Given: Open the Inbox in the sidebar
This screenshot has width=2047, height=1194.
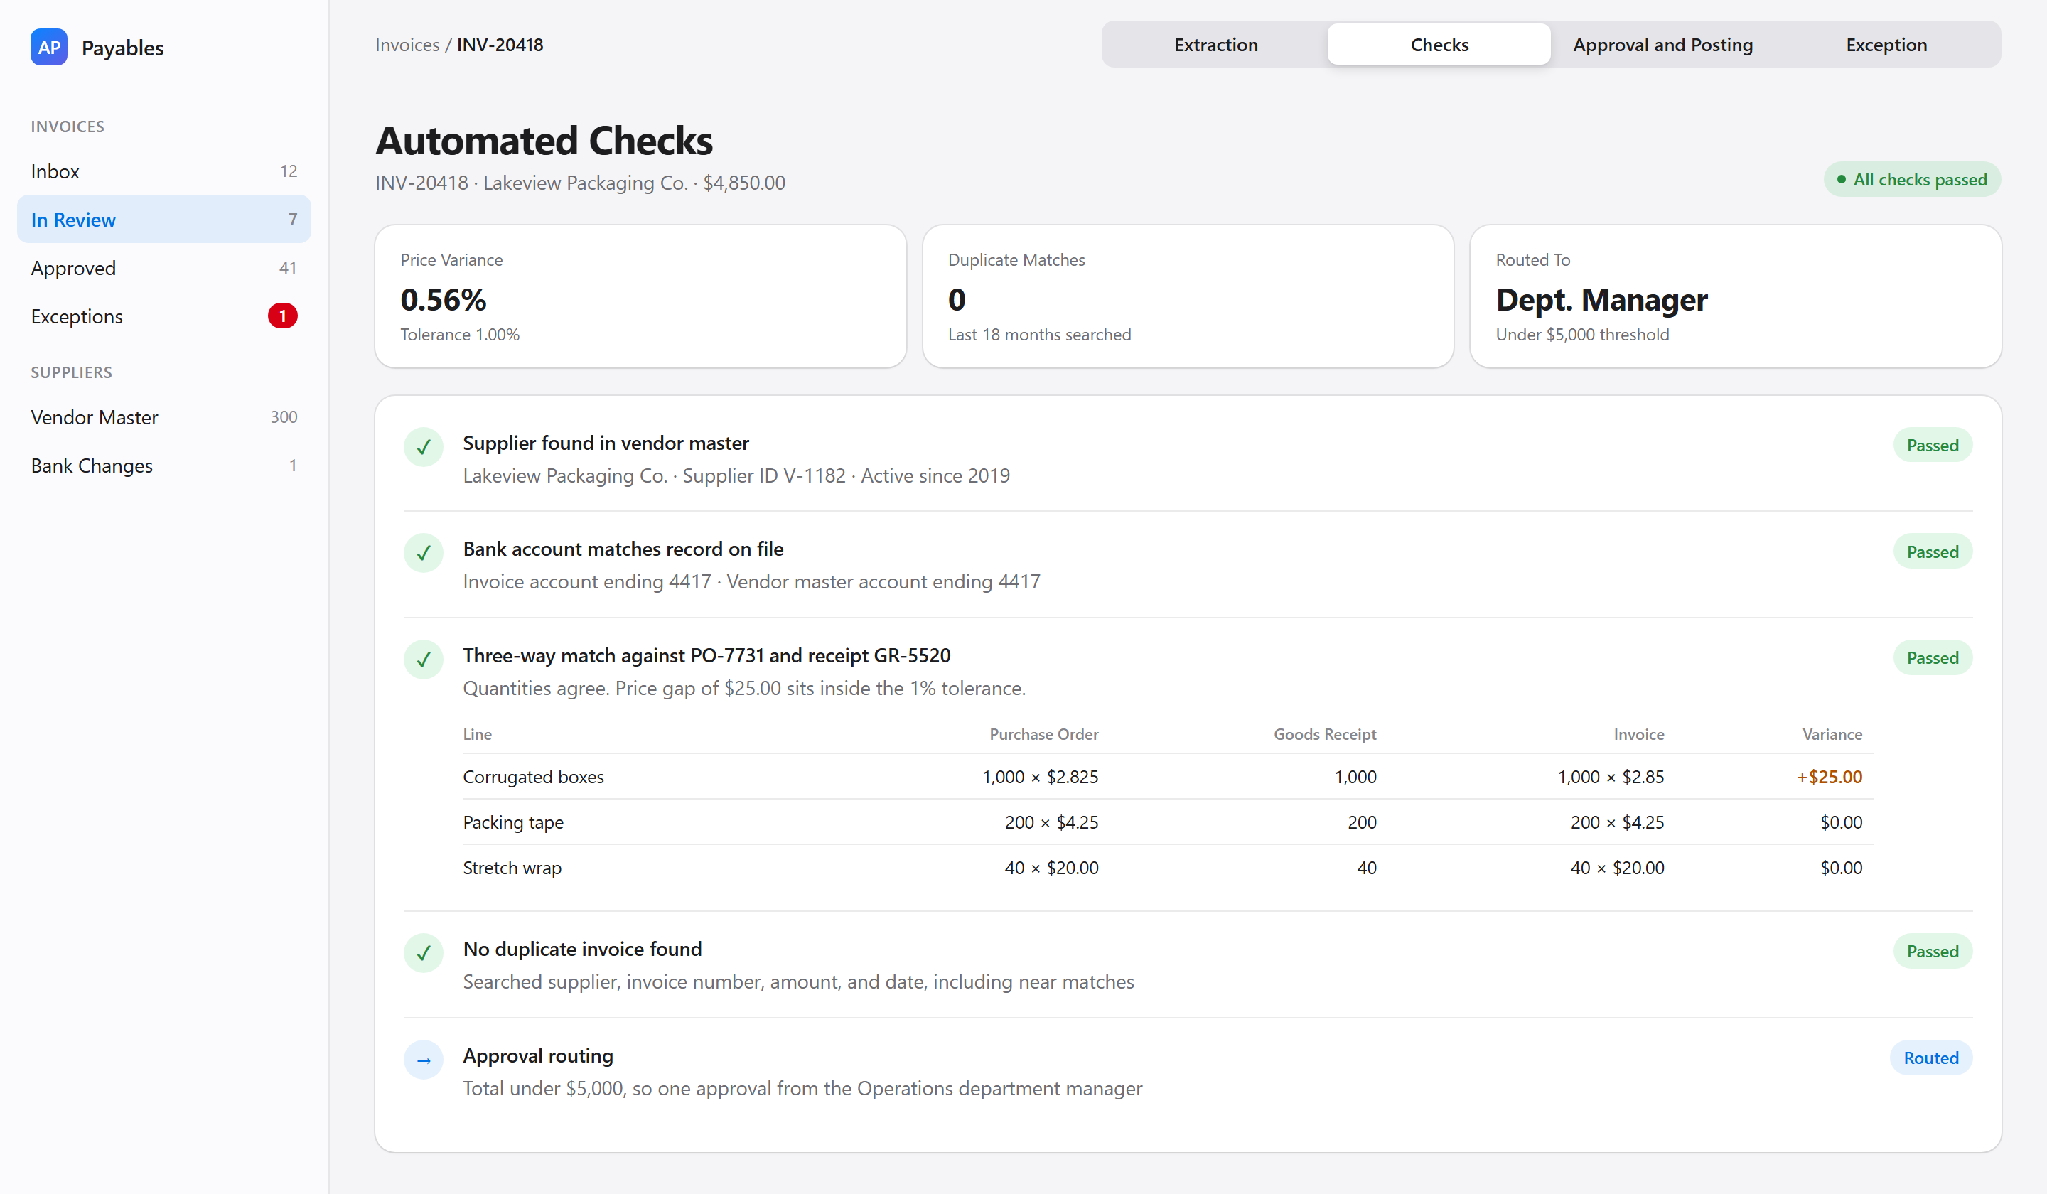Looking at the screenshot, I should pos(164,171).
